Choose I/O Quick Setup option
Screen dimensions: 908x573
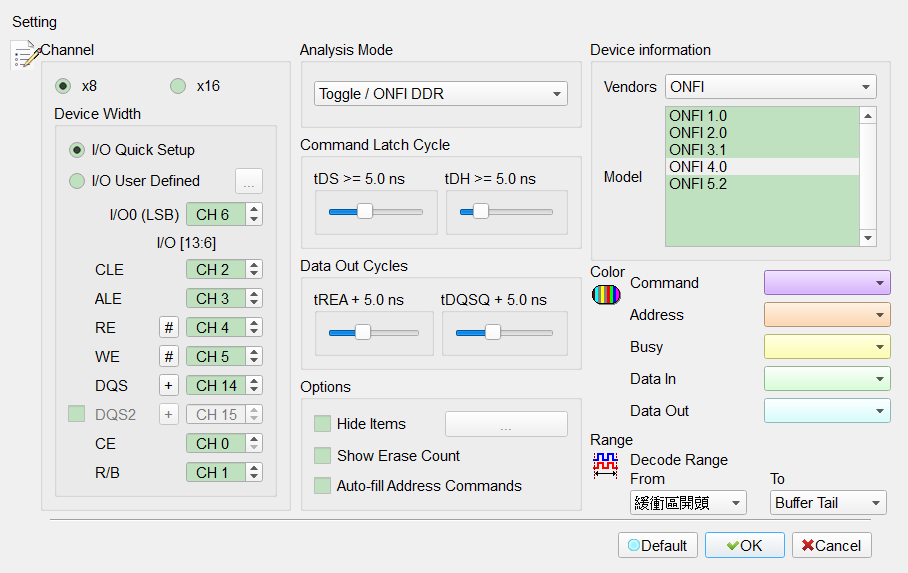[x=77, y=150]
